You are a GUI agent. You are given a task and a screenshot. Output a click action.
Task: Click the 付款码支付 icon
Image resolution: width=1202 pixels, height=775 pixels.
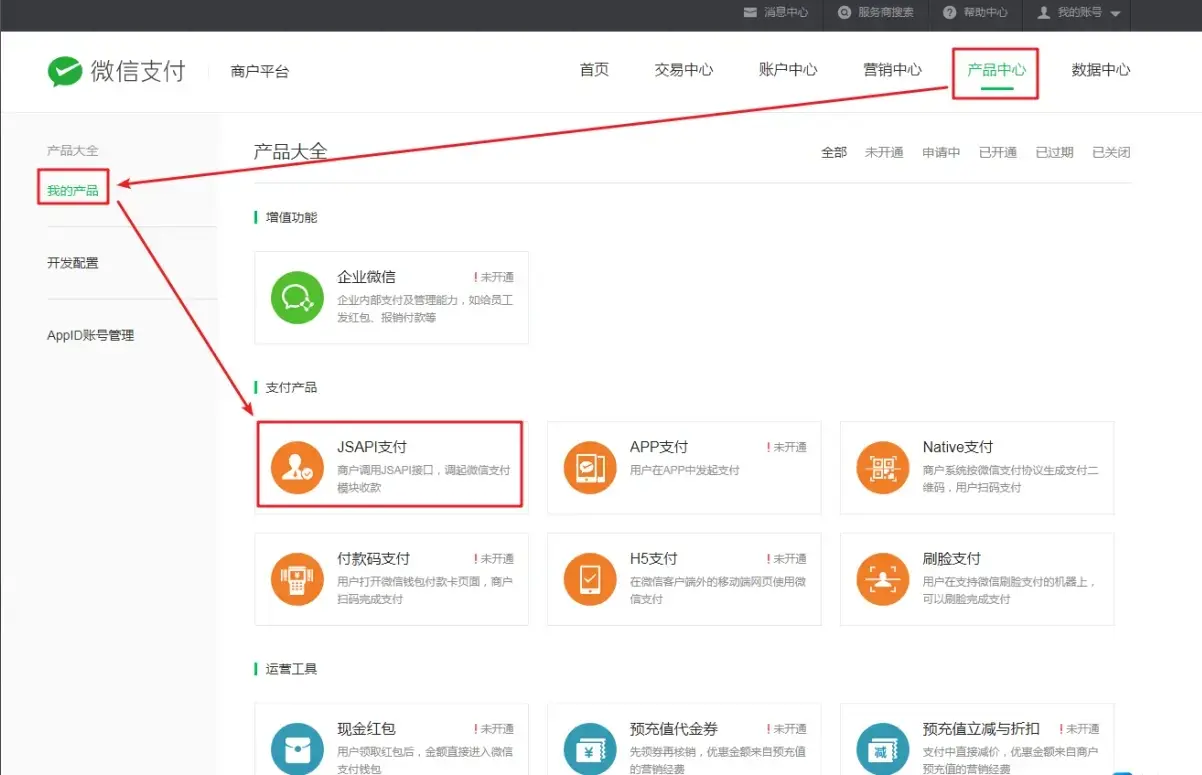[297, 579]
